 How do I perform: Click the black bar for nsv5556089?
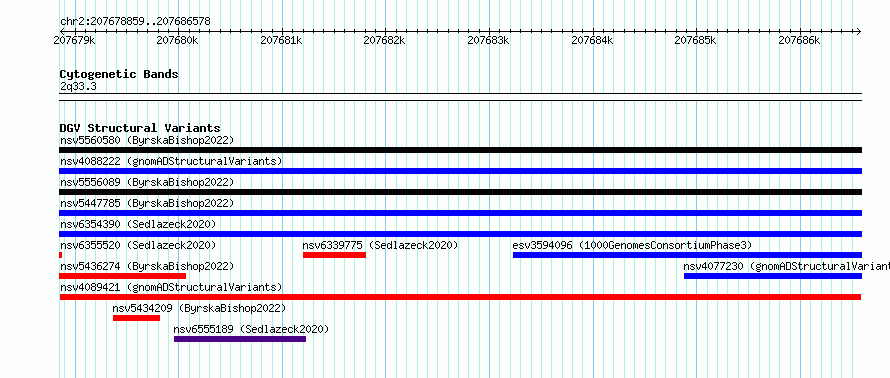(460, 192)
